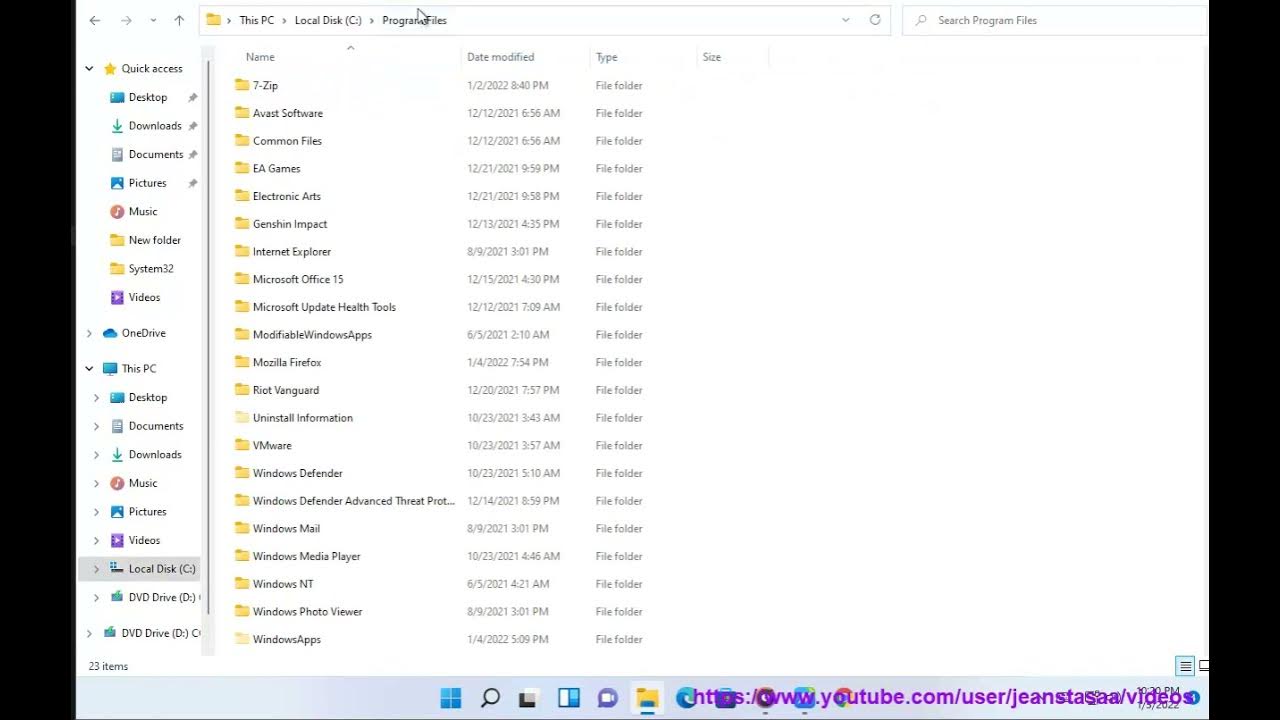
Task: Select the Riot Vanguard folder icon
Action: [241, 390]
